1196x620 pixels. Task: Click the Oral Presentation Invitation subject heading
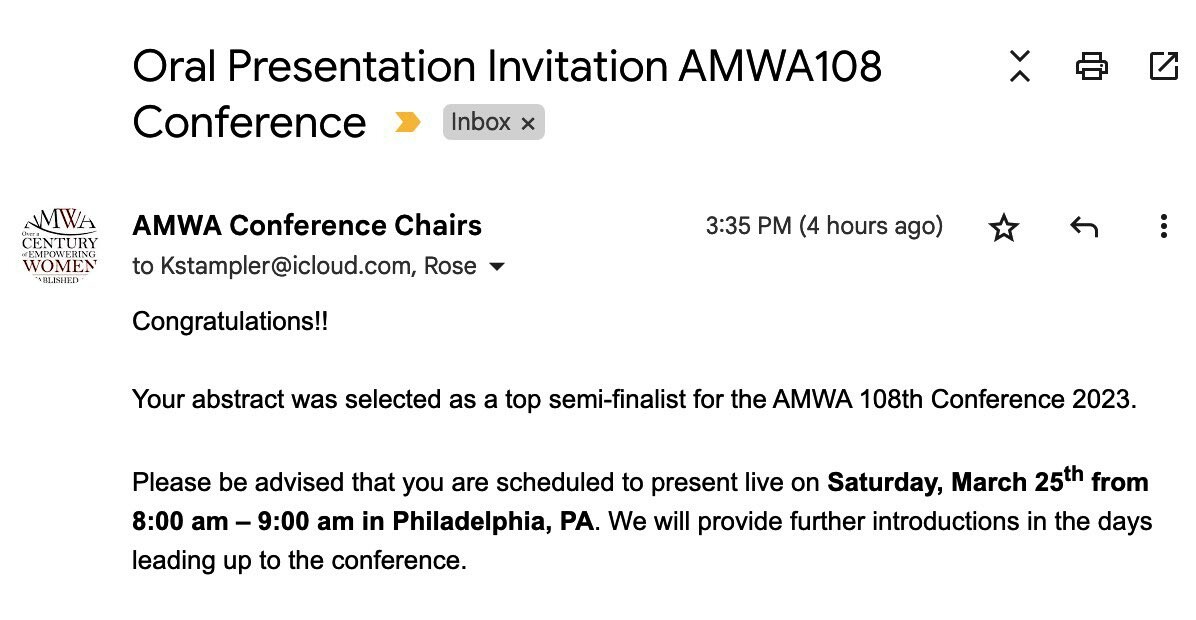pos(506,67)
